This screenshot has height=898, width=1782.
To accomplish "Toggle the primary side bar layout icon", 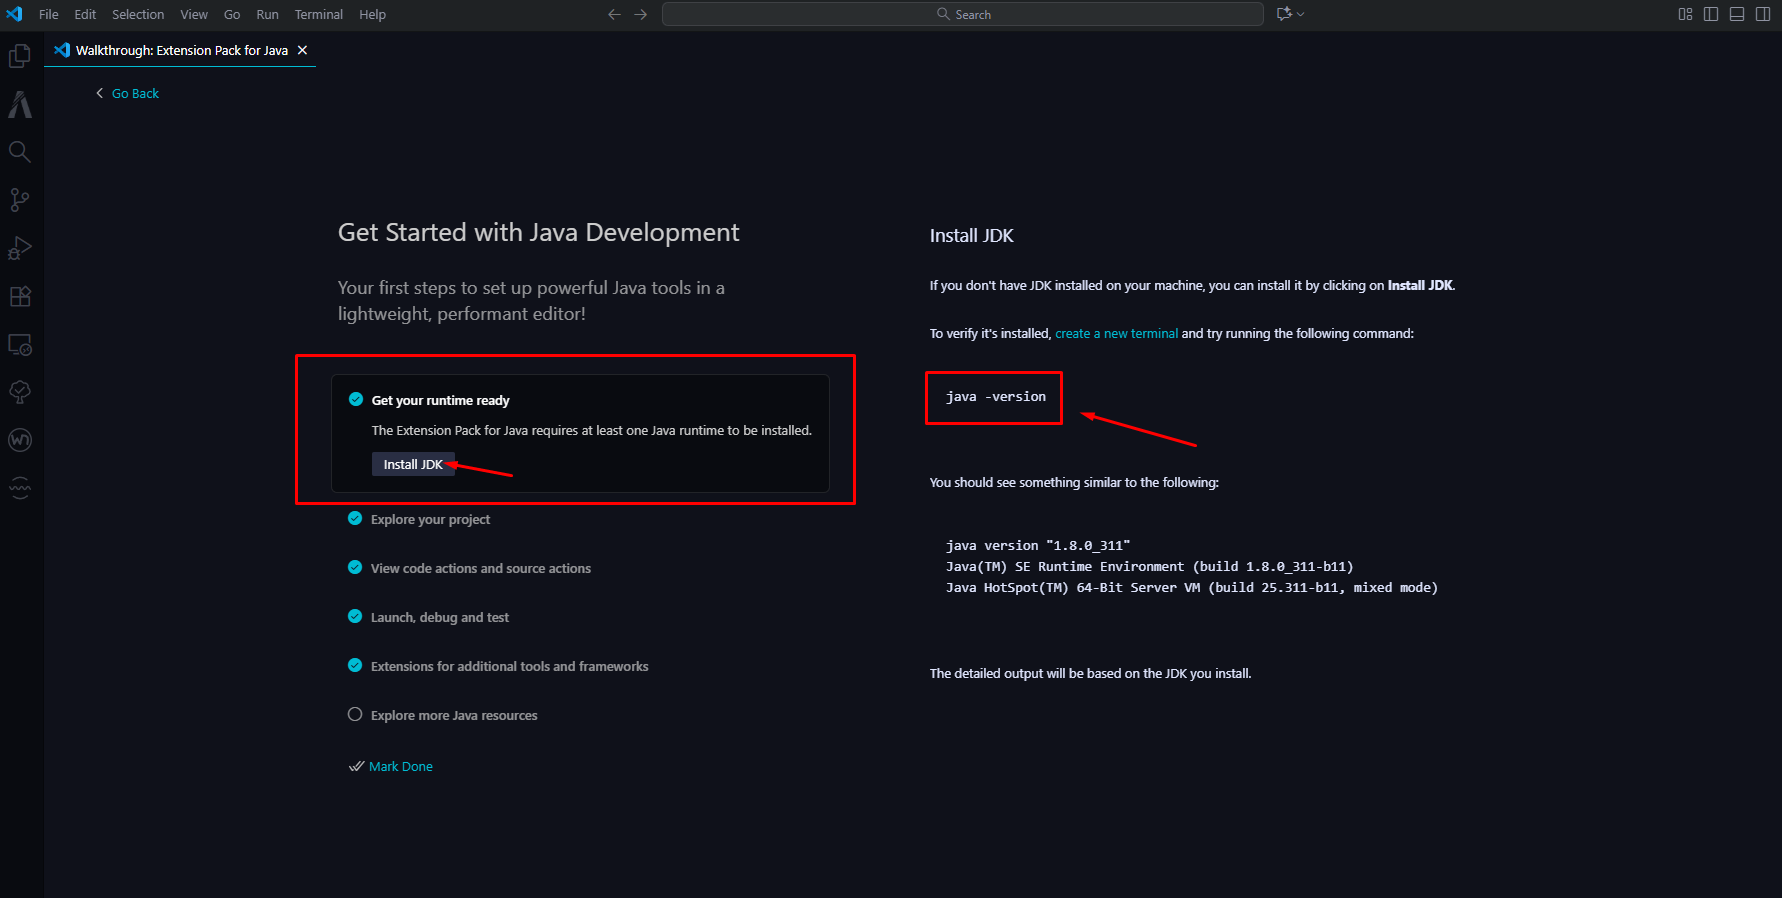I will (x=1711, y=14).
